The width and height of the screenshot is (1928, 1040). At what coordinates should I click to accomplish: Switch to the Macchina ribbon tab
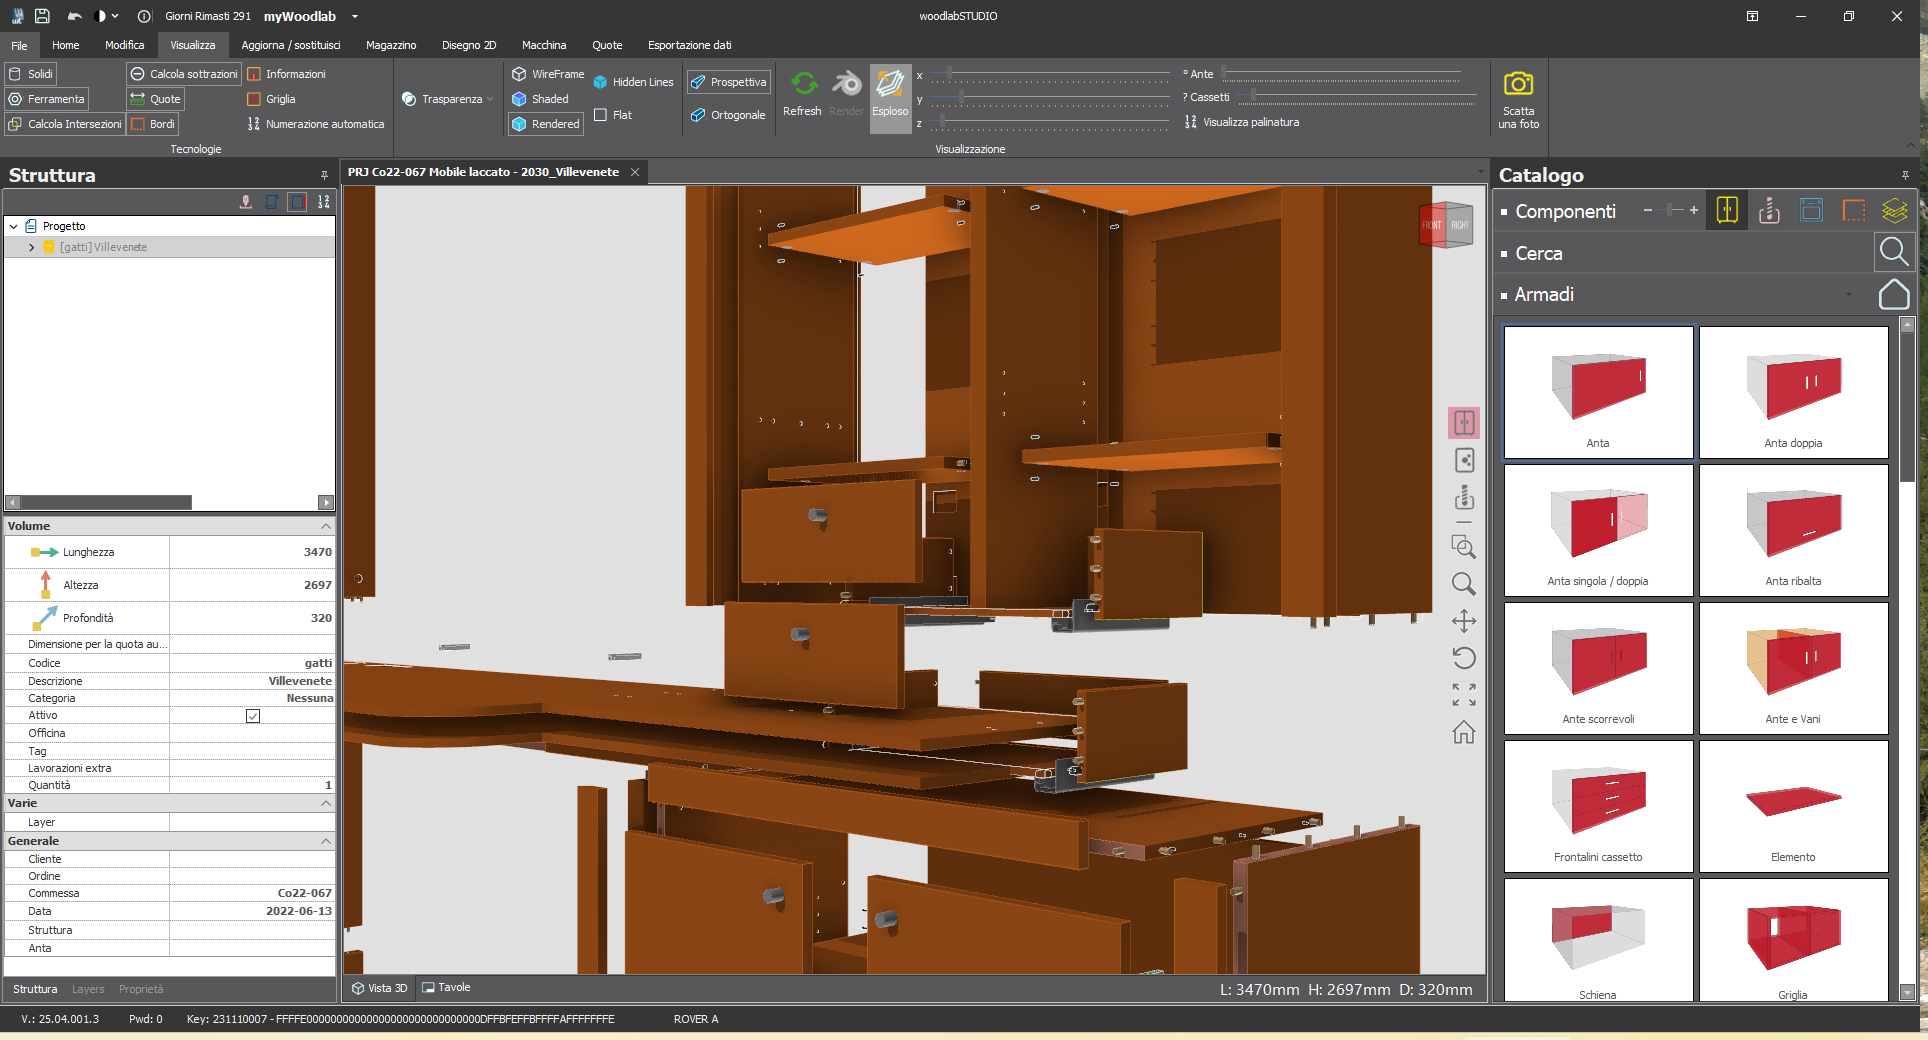point(544,45)
